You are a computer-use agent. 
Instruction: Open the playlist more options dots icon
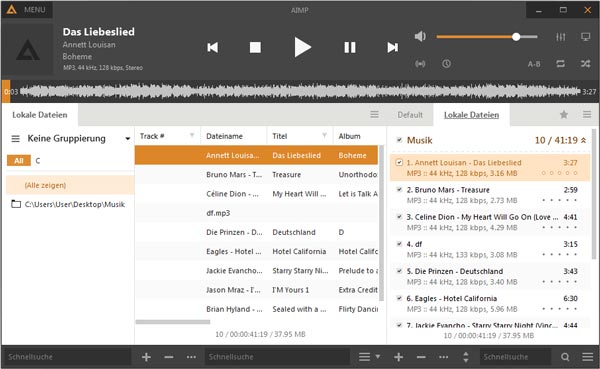tap(443, 357)
